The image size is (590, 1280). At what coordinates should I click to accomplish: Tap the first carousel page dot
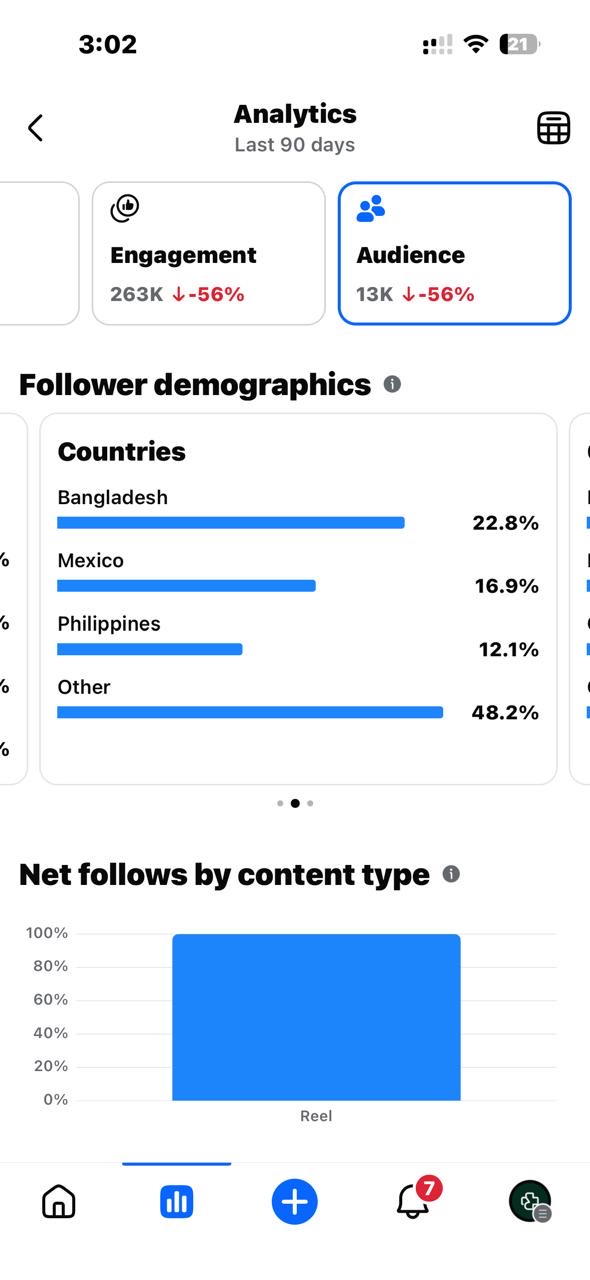tap(280, 803)
